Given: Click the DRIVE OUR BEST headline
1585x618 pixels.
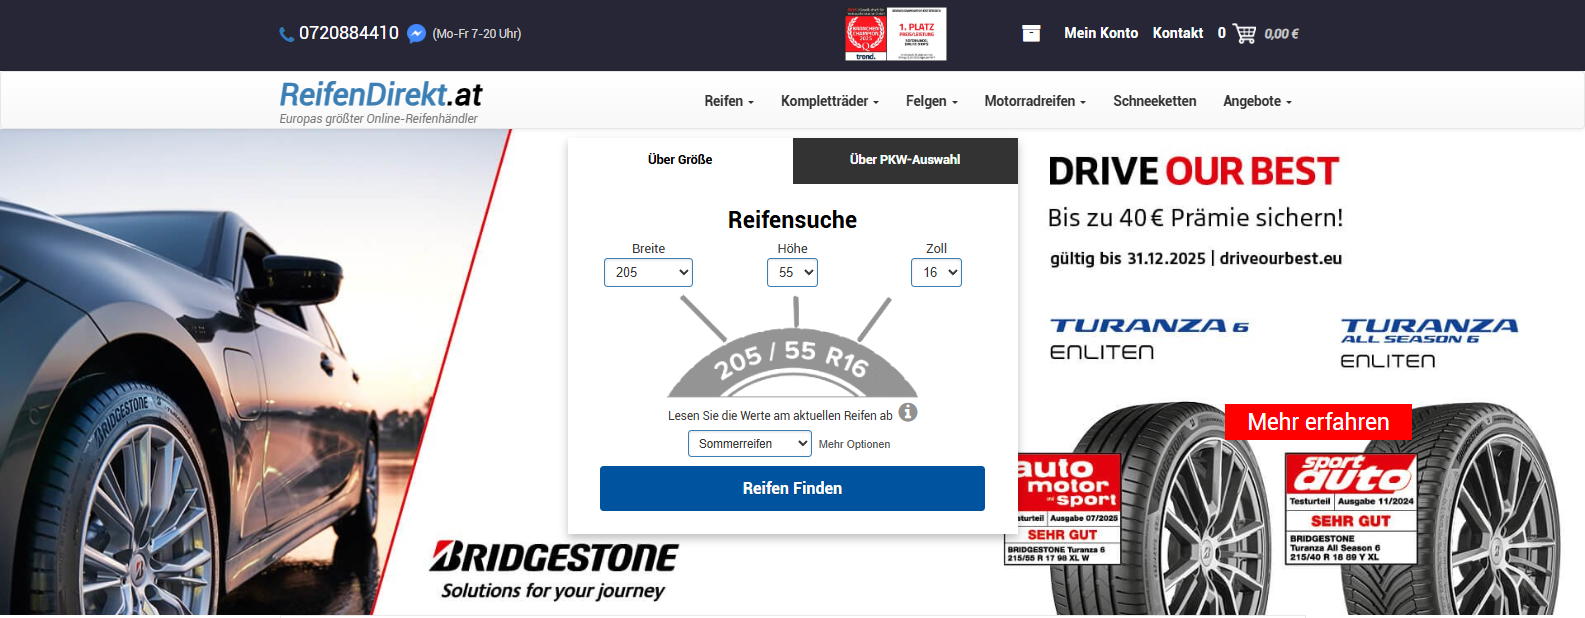Looking at the screenshot, I should [x=1193, y=171].
